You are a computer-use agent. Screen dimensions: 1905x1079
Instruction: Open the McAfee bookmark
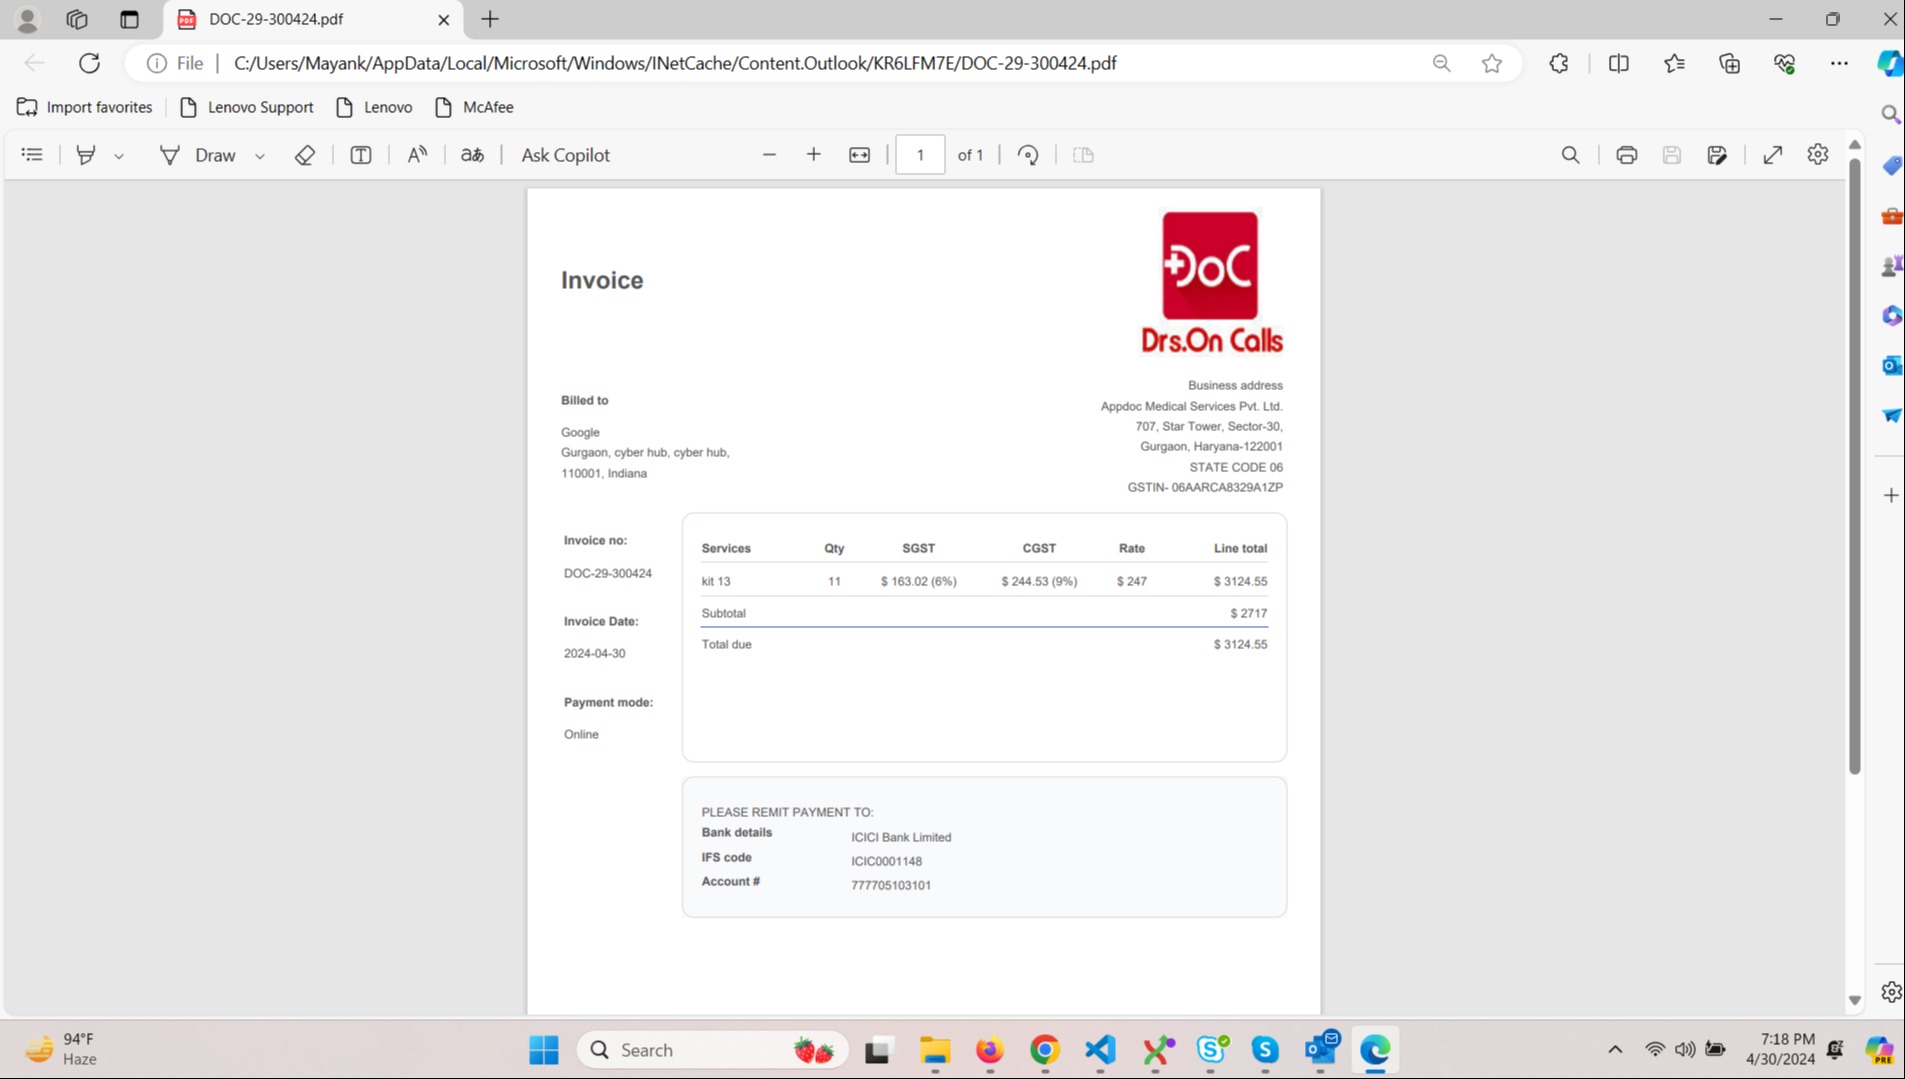[474, 107]
